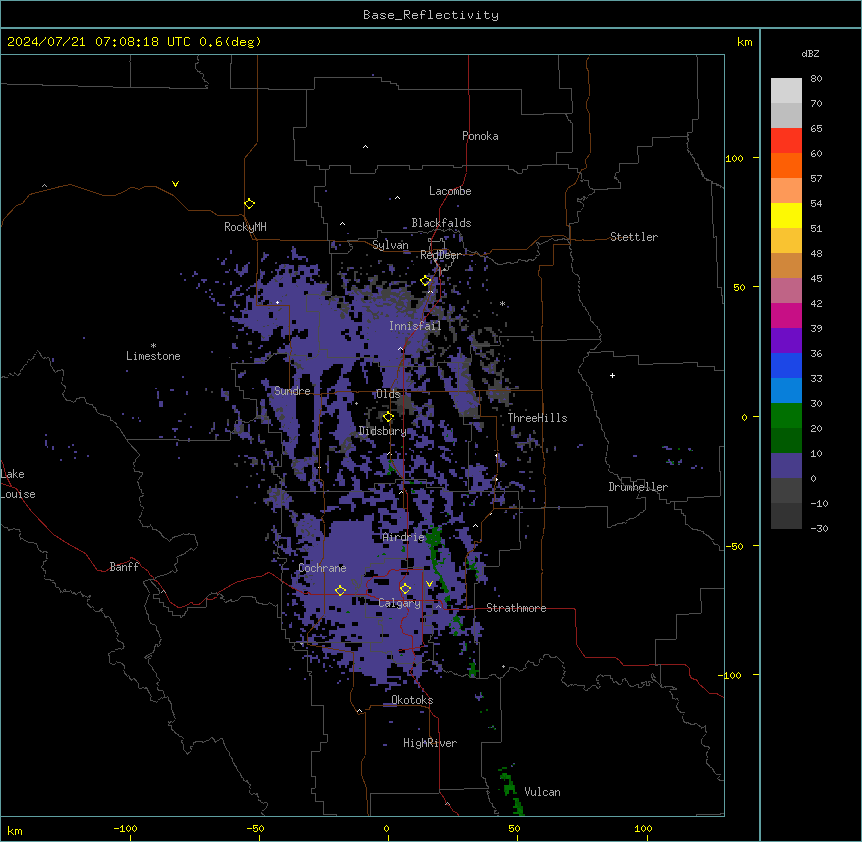
Task: Click the yellow diamond marker between Olds and Didsbury
Action: [388, 417]
